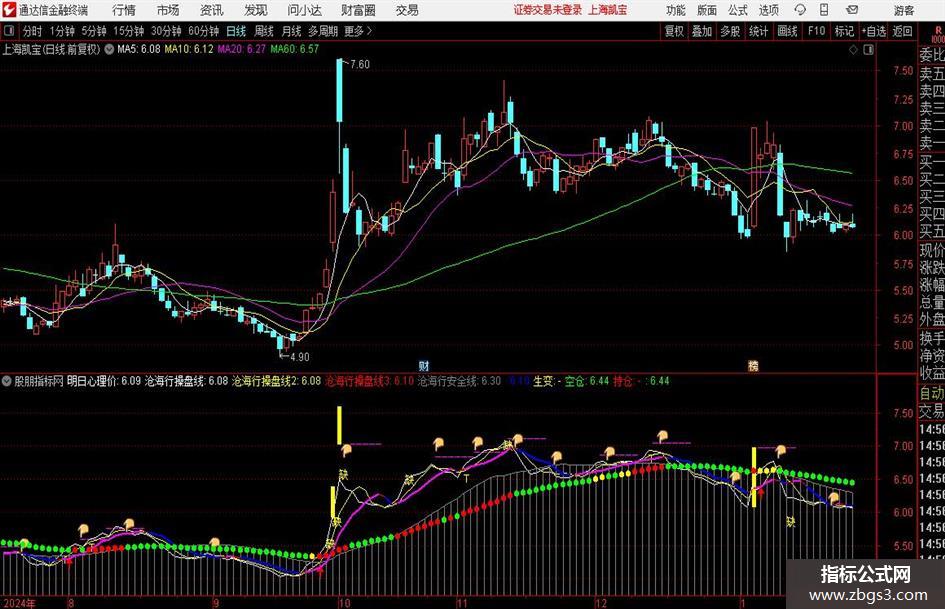This screenshot has width=945, height=609.
Task: Open the main chart indicator dropdown arrow
Action: pos(109,49)
